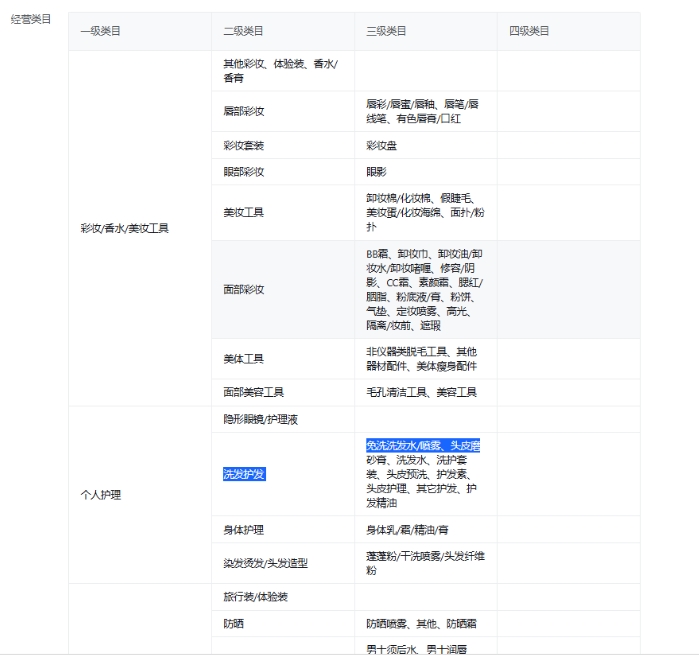Click the 旅行装/体验装 category cell
Viewport: 699px width, 655px height.
256,597
